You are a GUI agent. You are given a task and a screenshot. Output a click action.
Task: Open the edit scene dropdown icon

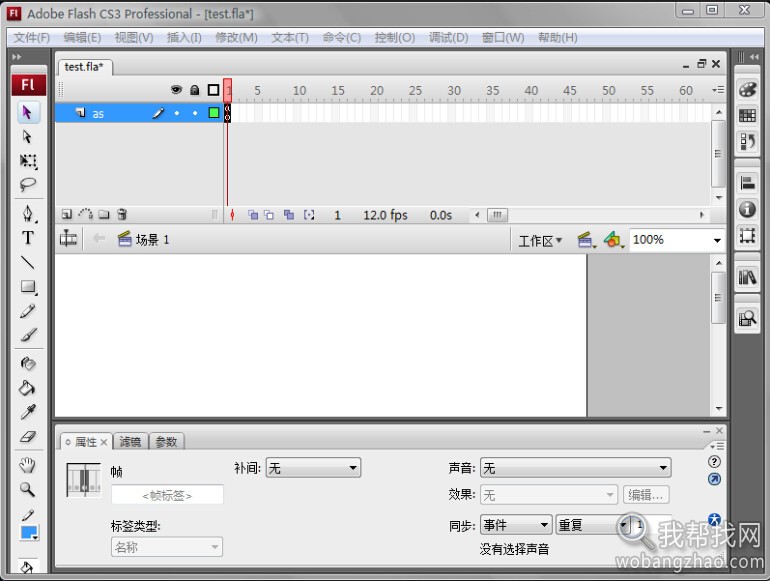585,240
